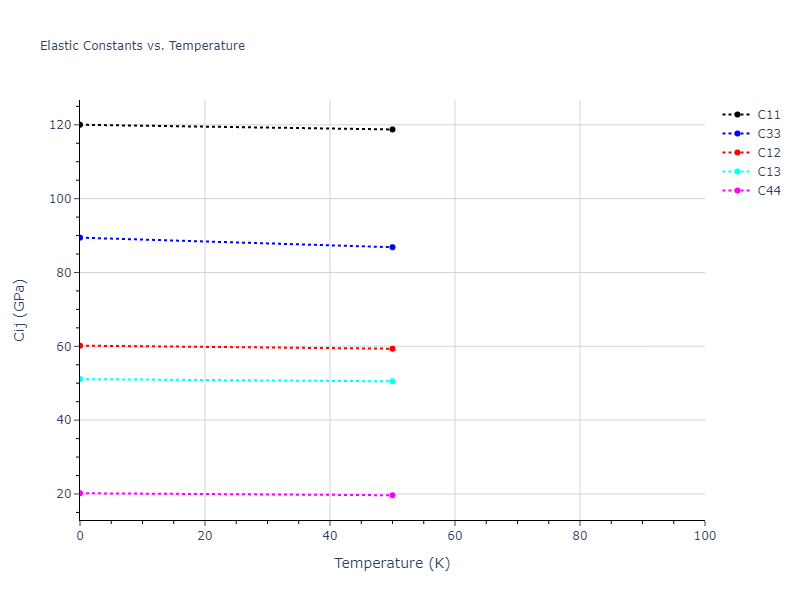Click the black C11 data point at 50 K
The height and width of the screenshot is (600, 800).
pyautogui.click(x=392, y=129)
